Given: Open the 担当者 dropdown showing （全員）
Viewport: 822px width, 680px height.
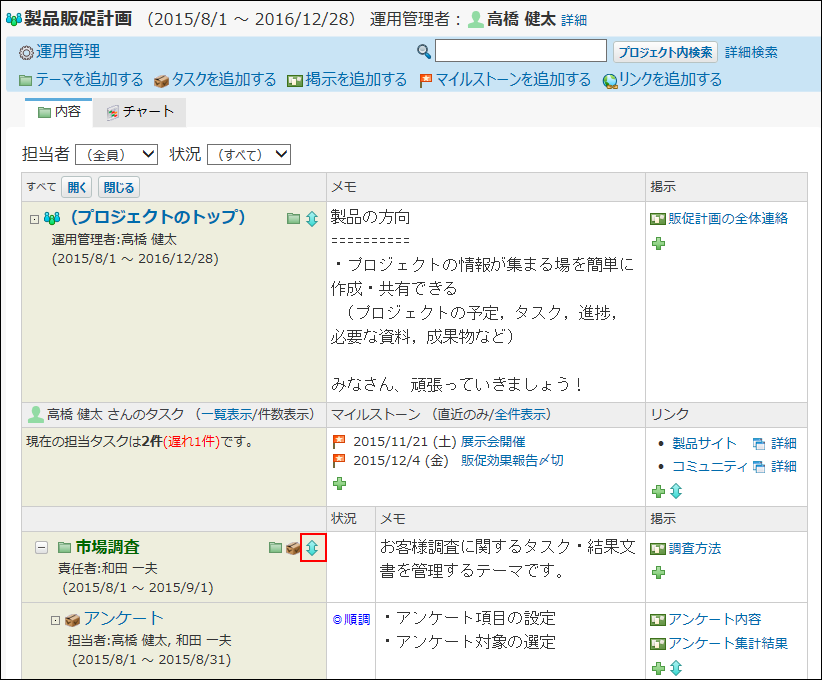Looking at the screenshot, I should (x=116, y=154).
